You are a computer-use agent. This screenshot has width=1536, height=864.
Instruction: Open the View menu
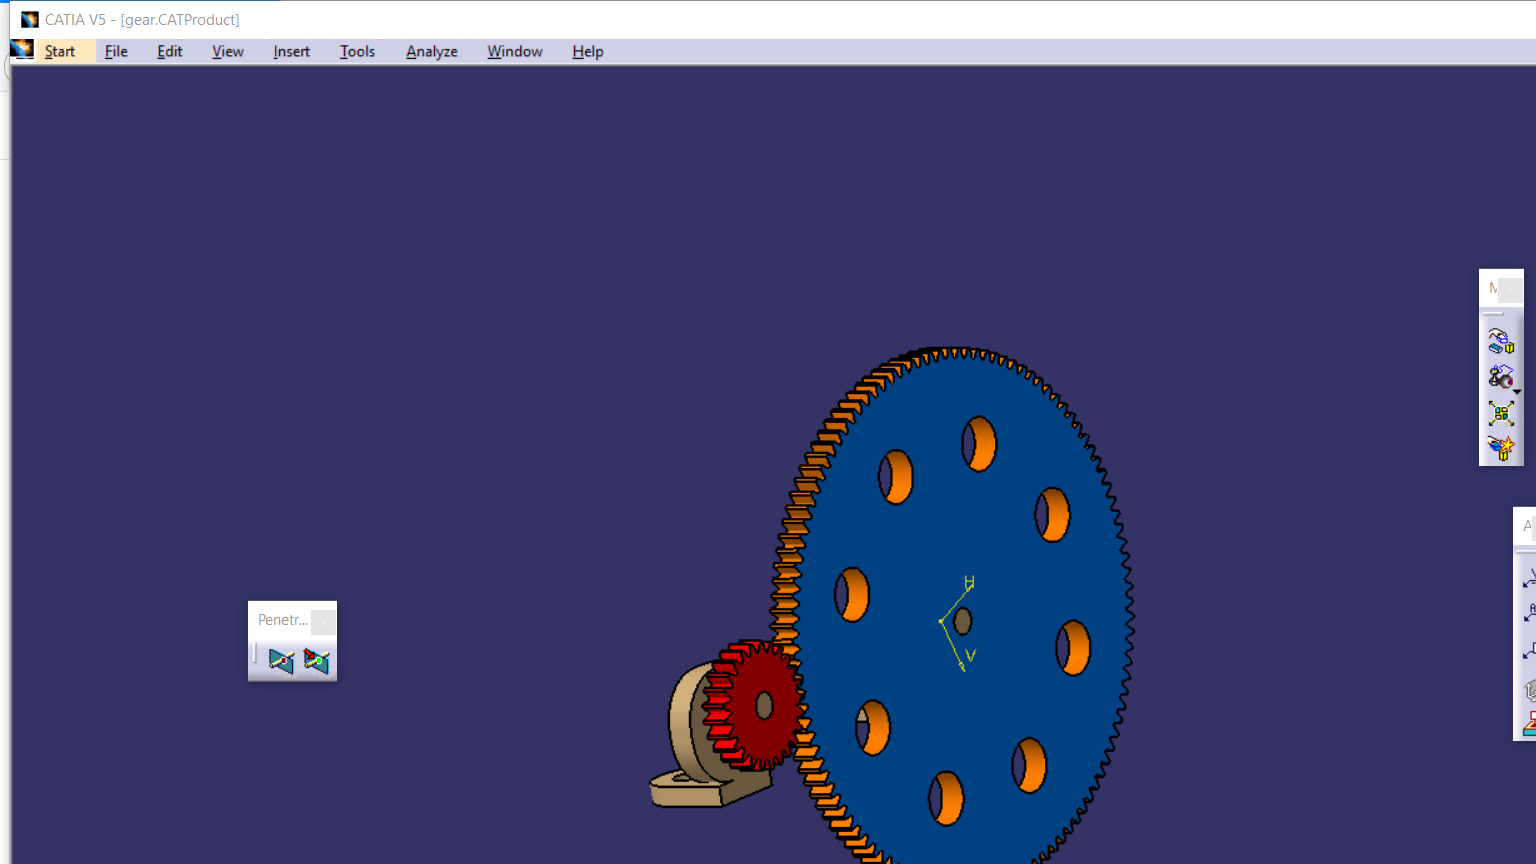[x=227, y=51]
